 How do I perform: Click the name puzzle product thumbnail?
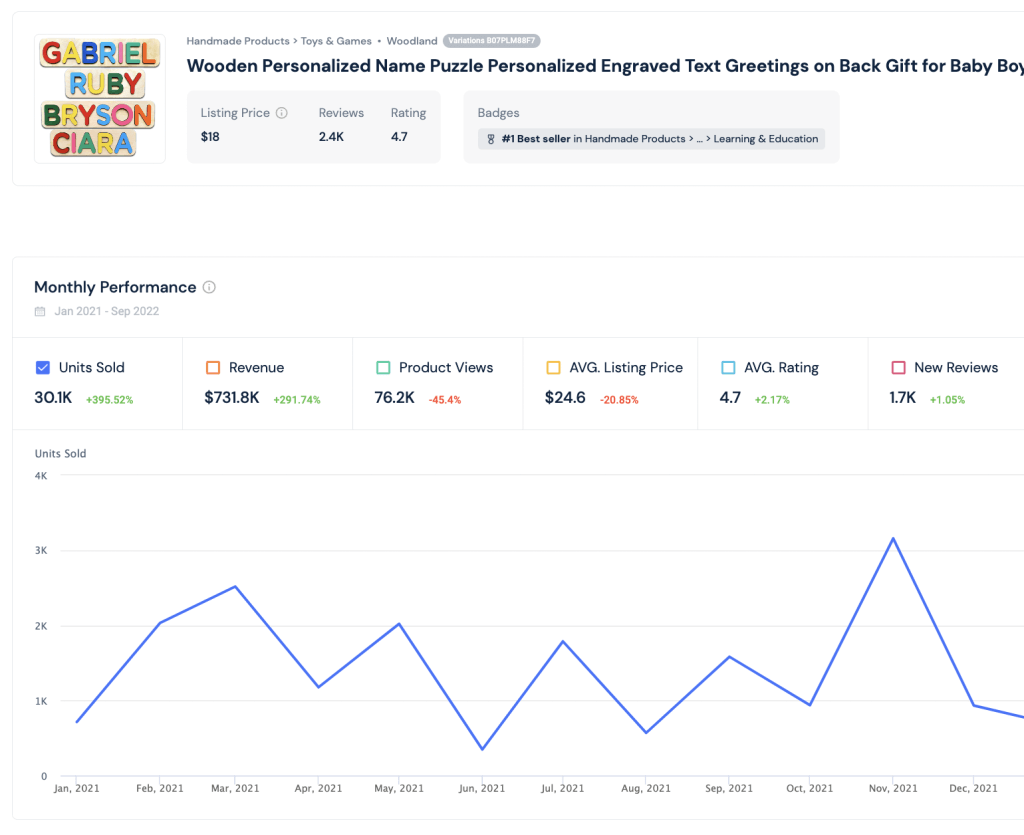click(x=100, y=99)
